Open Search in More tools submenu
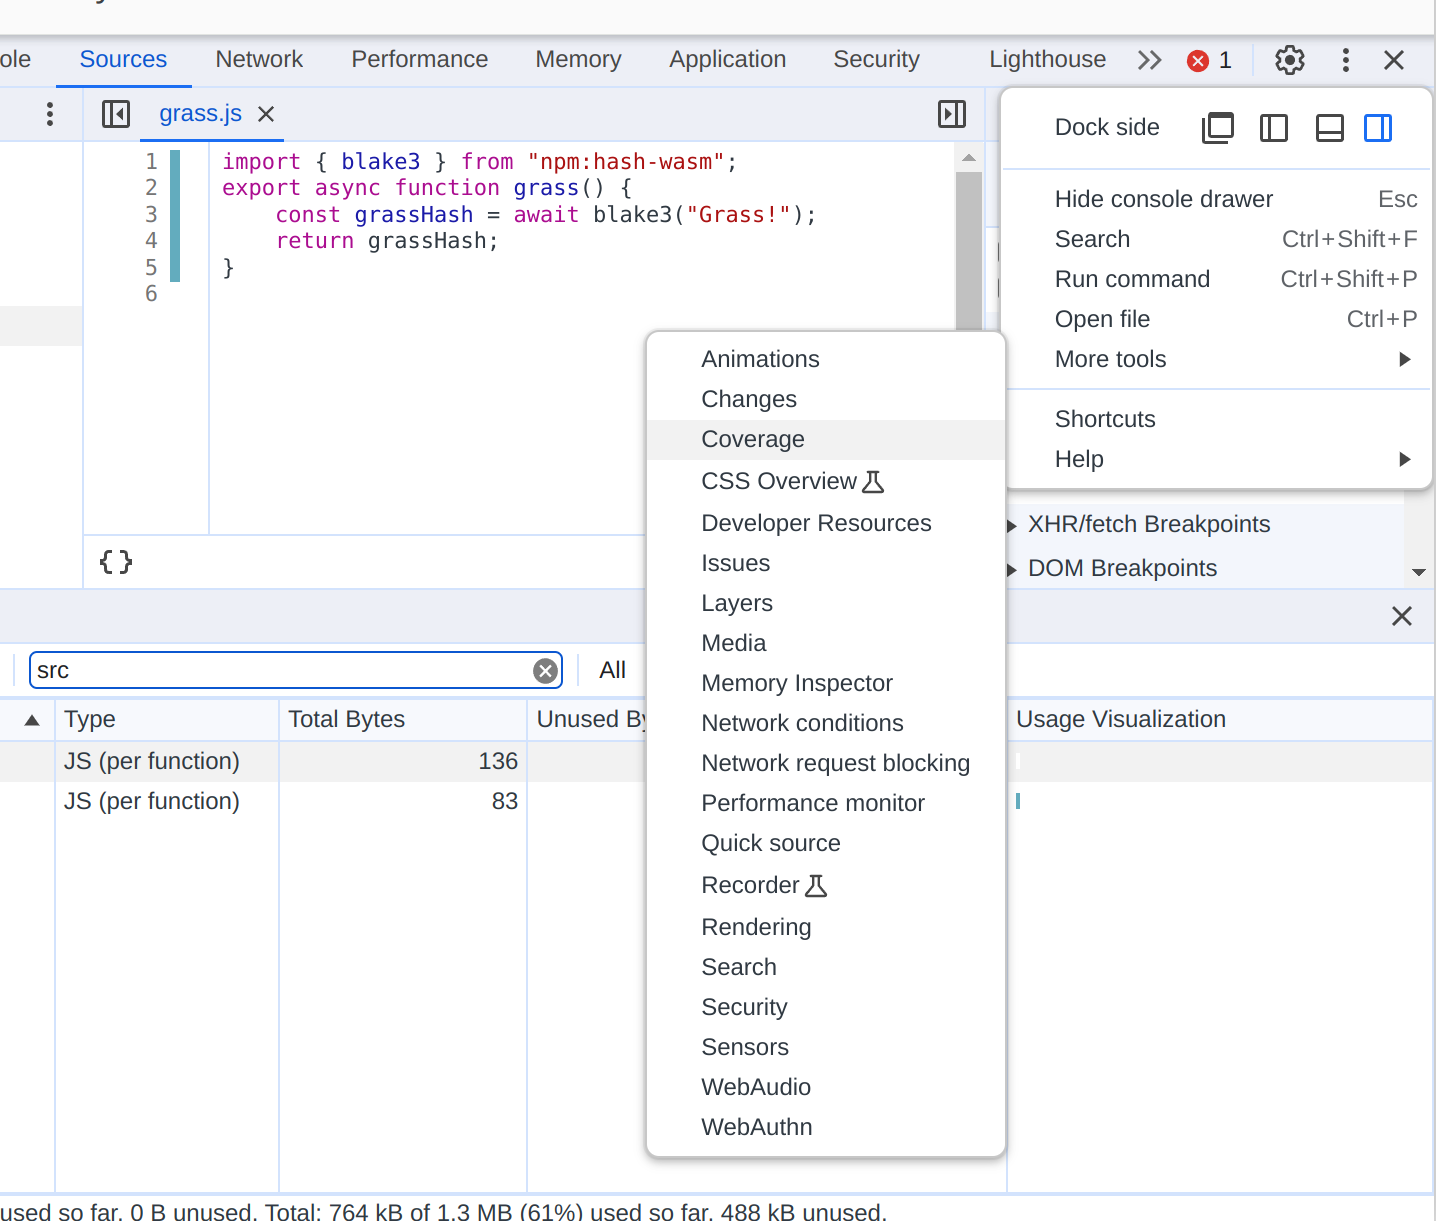 pyautogui.click(x=826, y=967)
